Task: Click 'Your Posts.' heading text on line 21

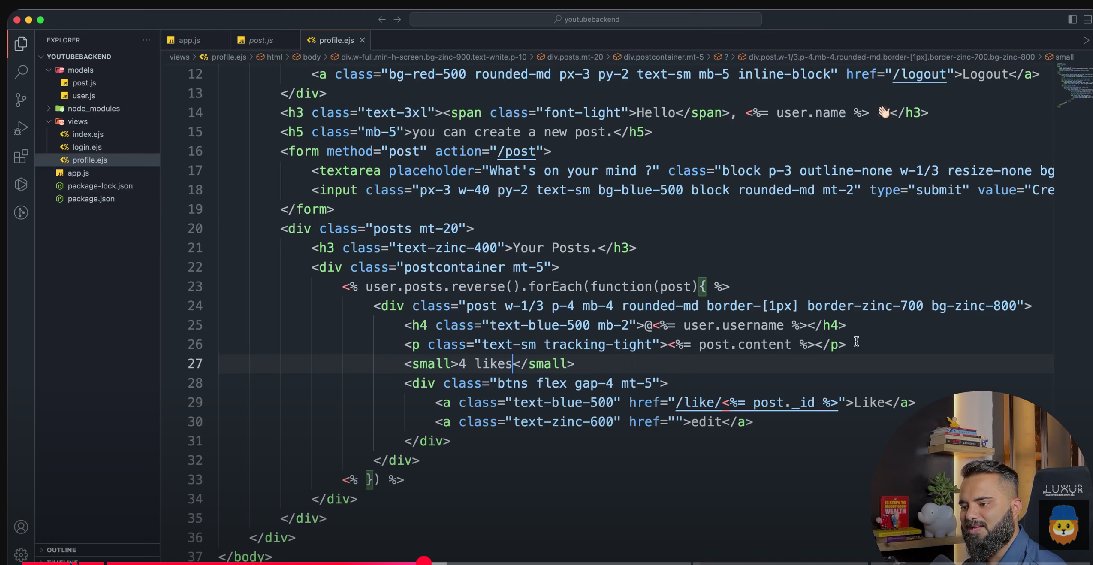Action: coord(556,247)
